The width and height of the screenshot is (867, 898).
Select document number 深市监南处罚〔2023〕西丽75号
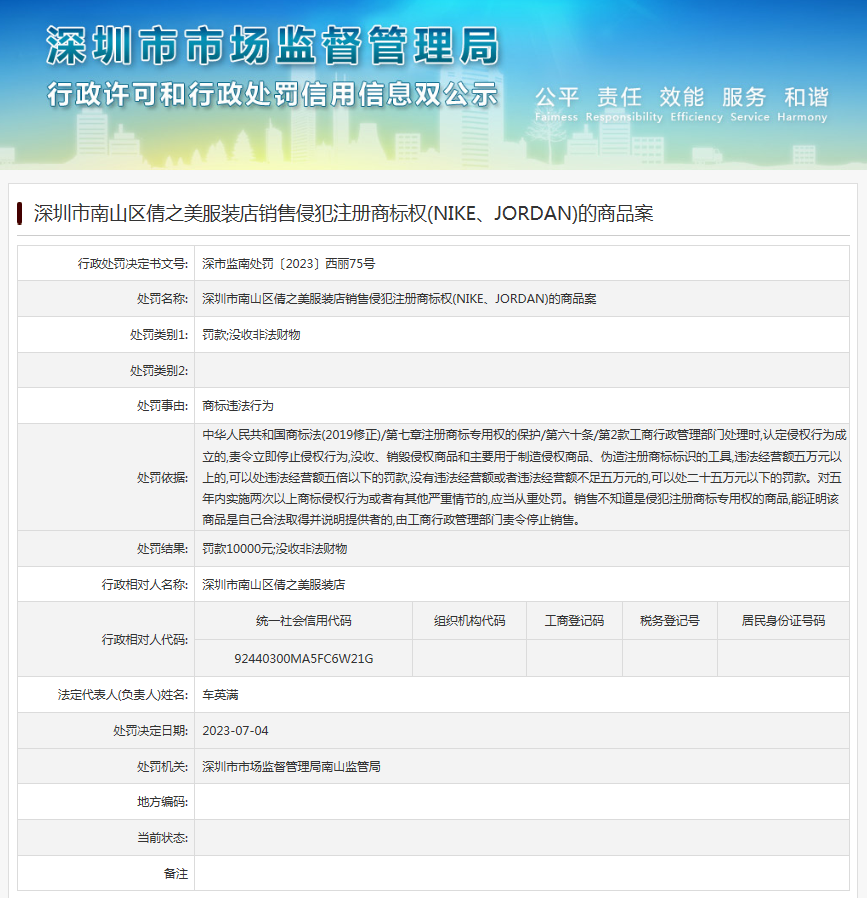coord(289,263)
